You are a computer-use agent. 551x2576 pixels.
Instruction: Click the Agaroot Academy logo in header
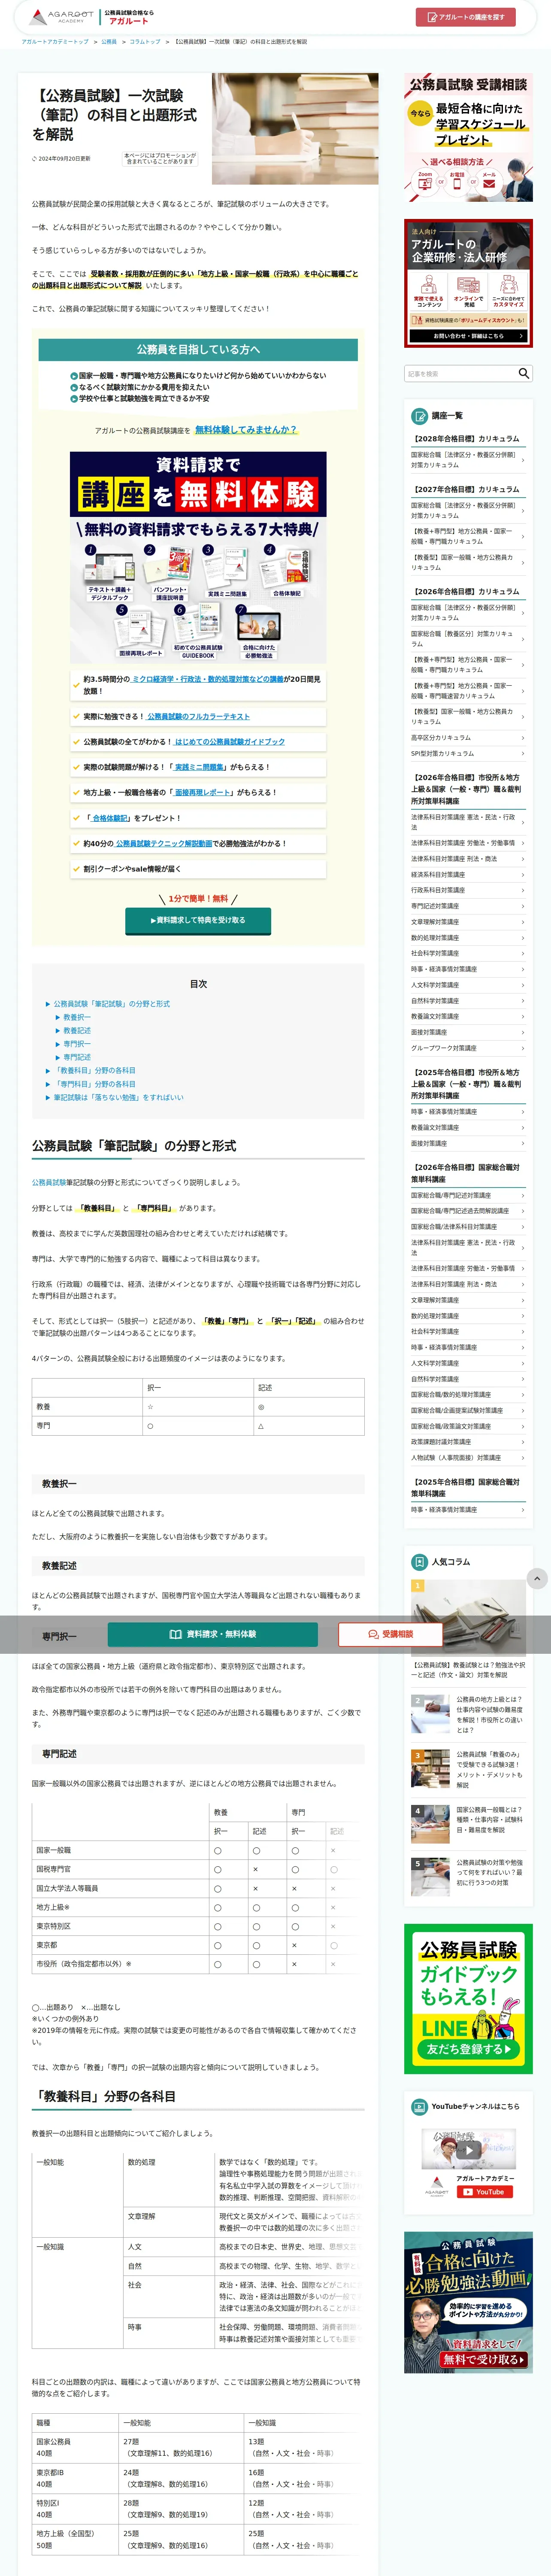click(62, 17)
